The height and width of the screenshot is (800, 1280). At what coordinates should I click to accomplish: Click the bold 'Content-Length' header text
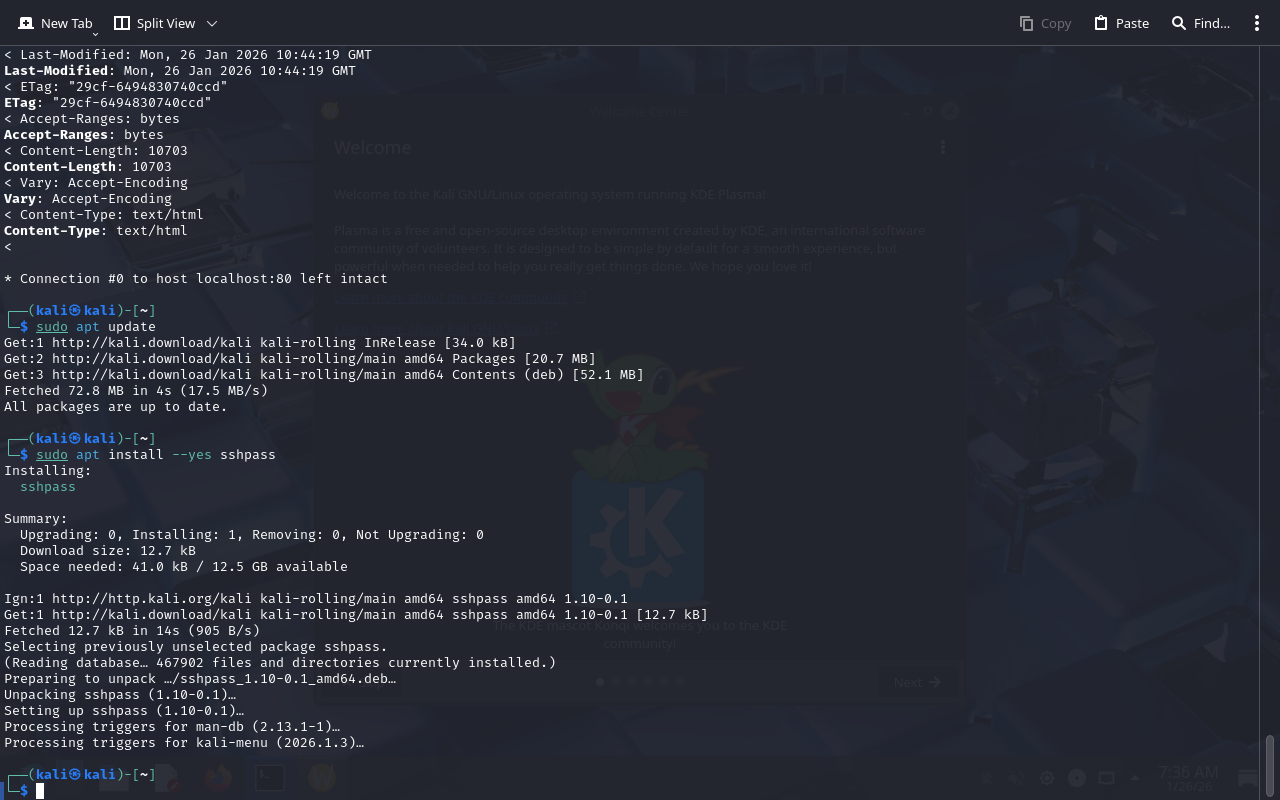(x=64, y=167)
